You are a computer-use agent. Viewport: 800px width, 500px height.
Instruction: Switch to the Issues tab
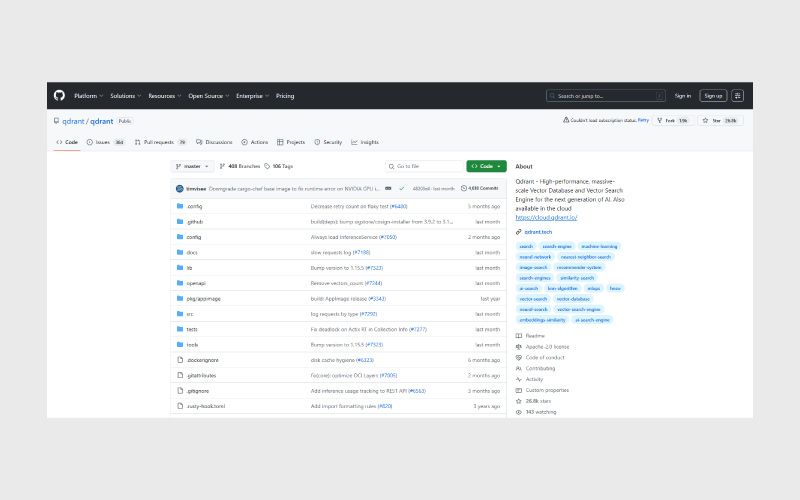click(105, 142)
